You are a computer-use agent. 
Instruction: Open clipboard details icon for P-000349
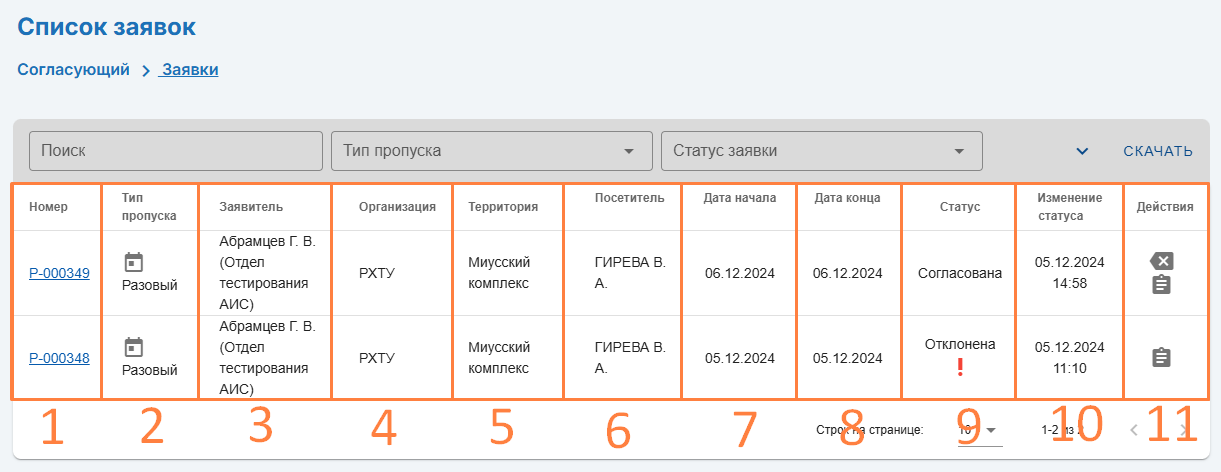[x=1161, y=285]
